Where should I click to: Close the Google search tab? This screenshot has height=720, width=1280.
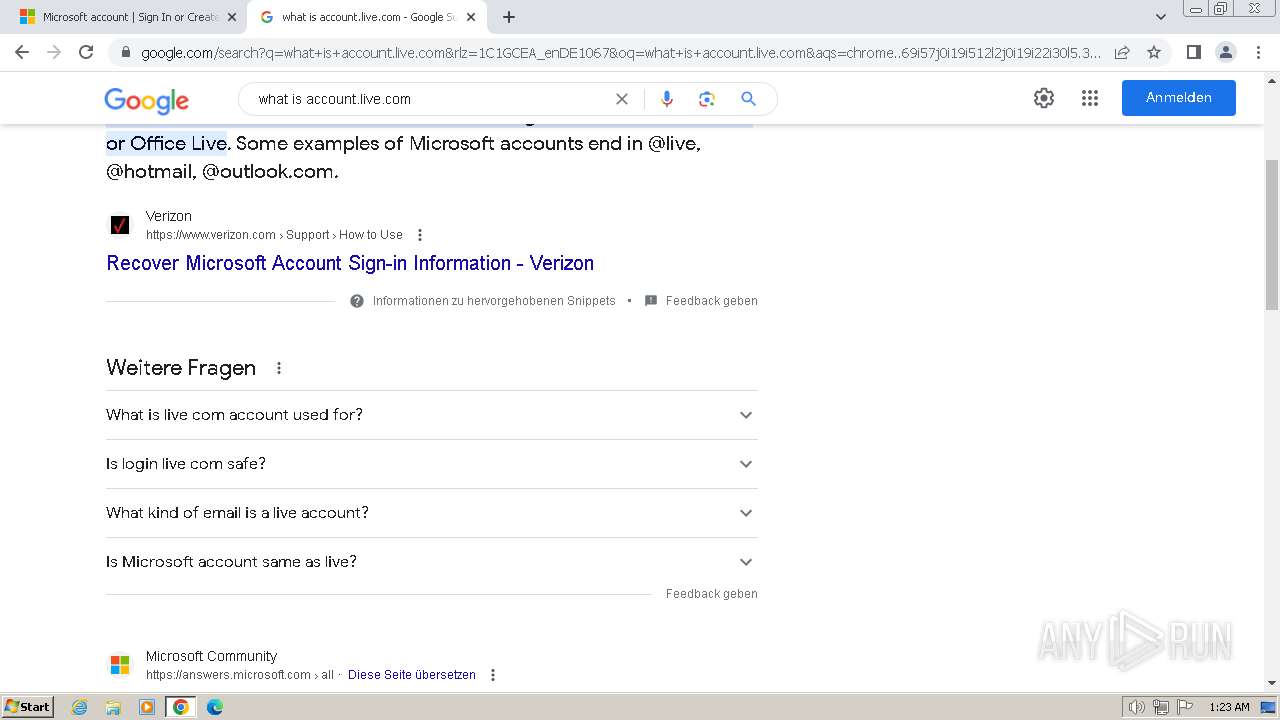pyautogui.click(x=471, y=17)
